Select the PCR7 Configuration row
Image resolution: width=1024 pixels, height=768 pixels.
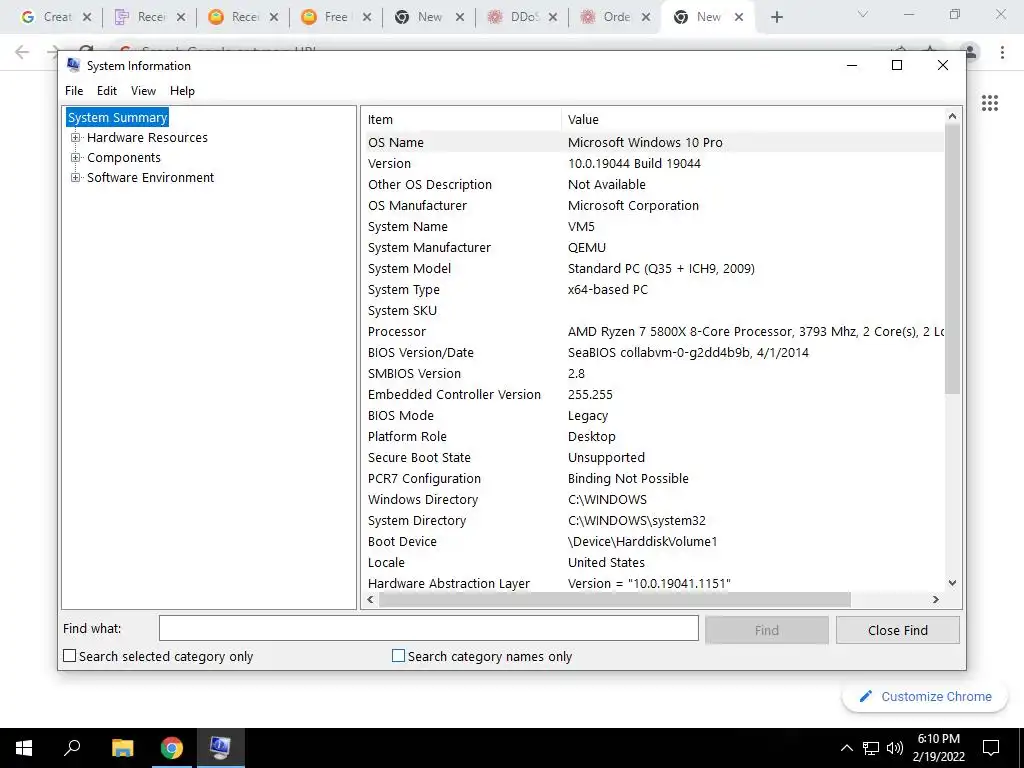point(654,479)
